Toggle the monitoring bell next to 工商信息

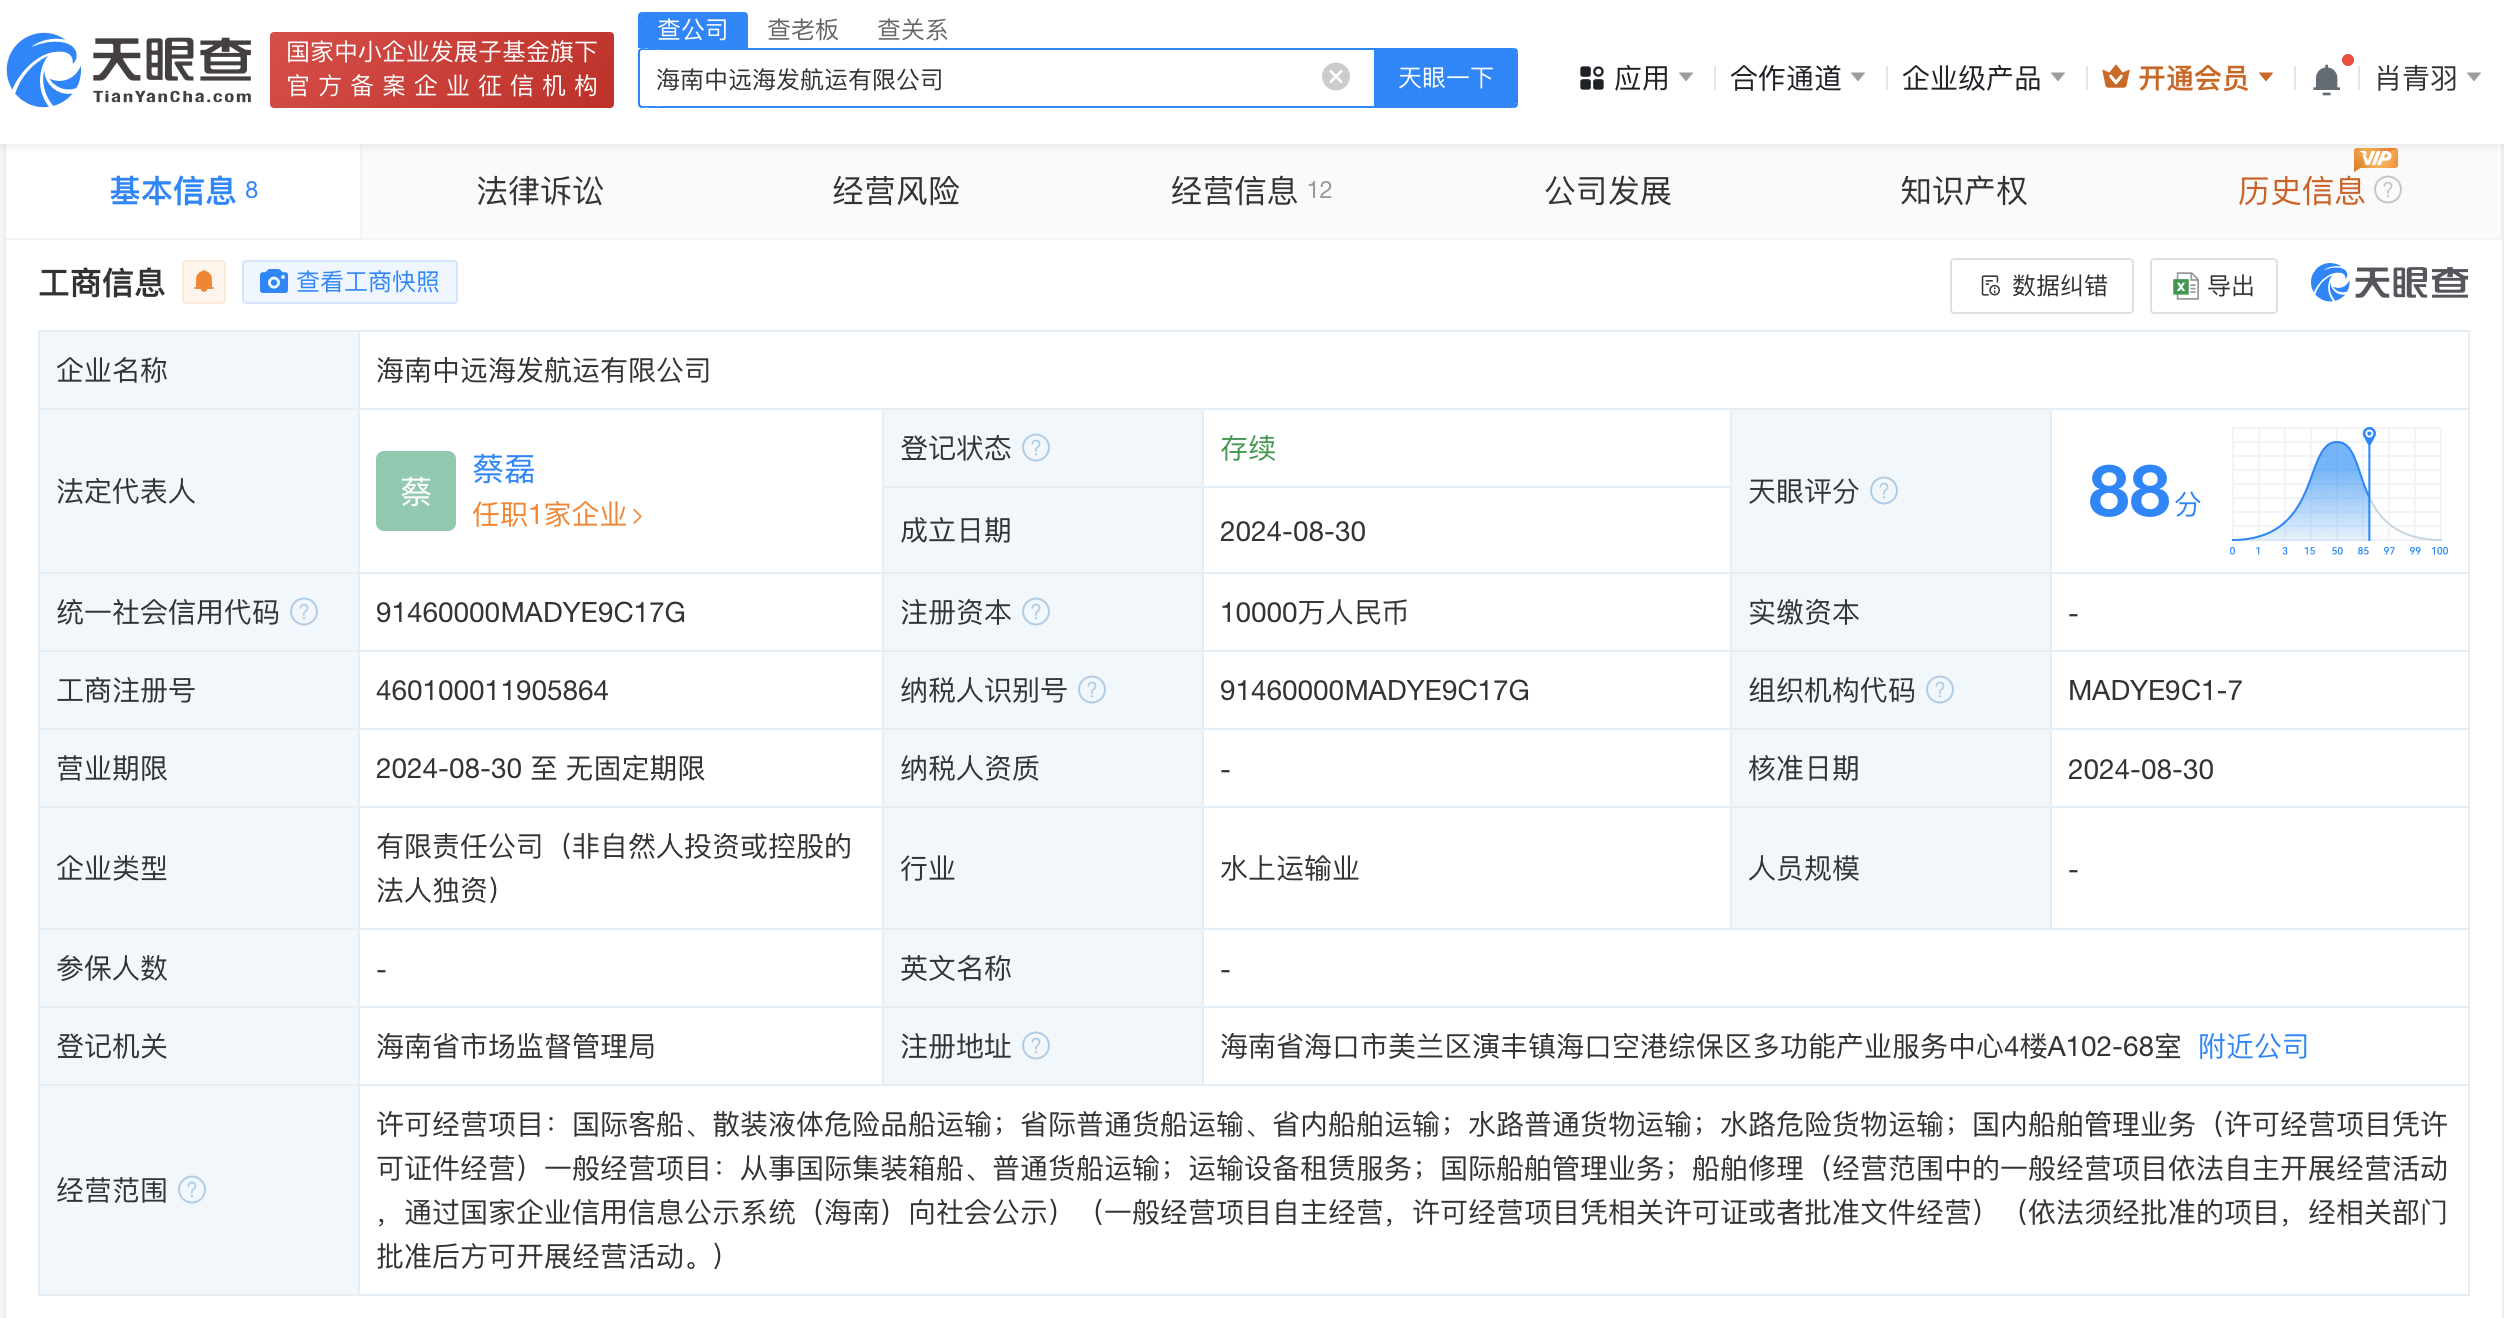point(204,282)
